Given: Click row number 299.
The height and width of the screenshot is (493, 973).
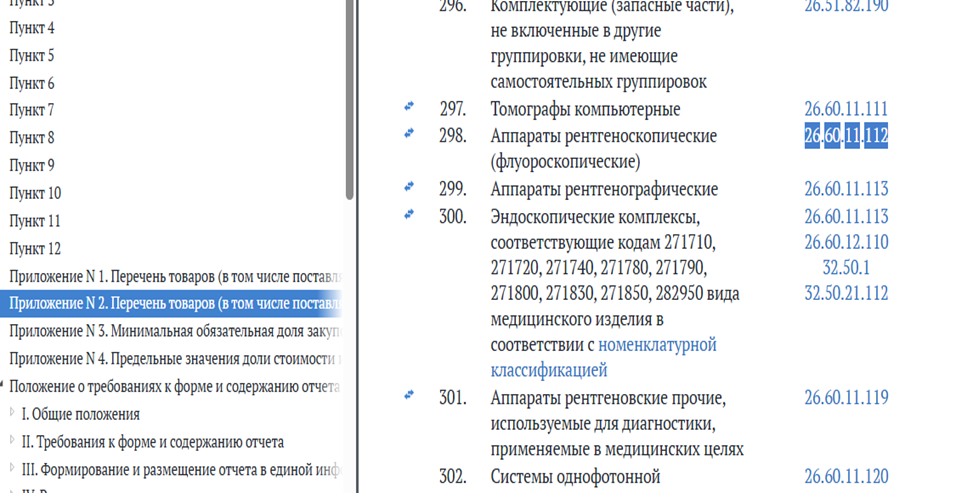Looking at the screenshot, I should [x=453, y=189].
